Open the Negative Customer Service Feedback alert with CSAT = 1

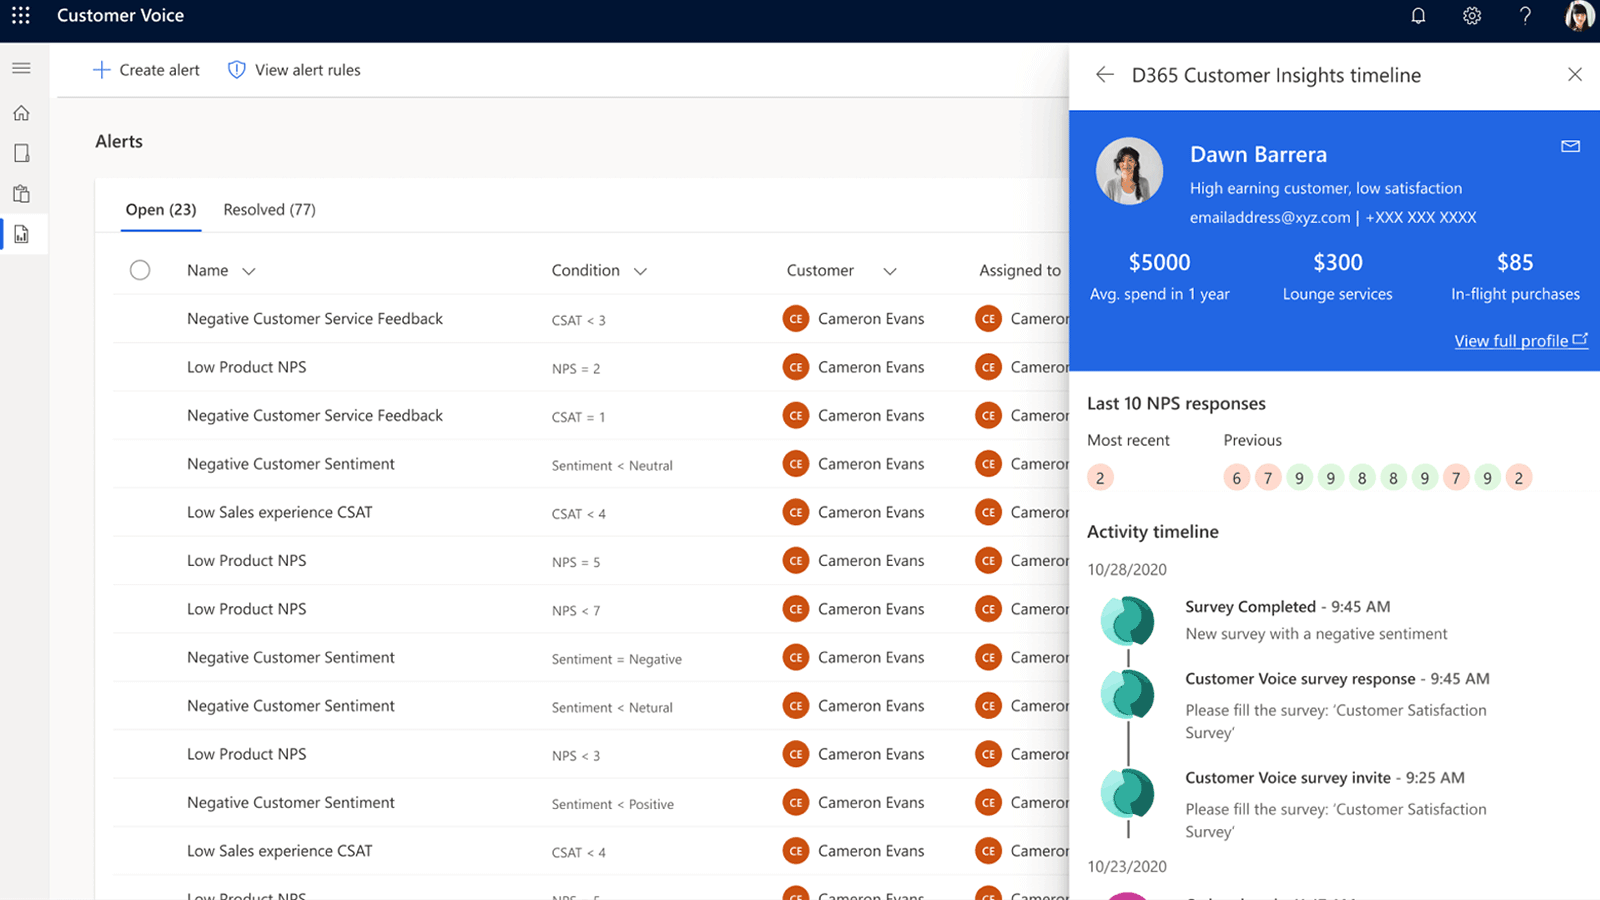(x=314, y=416)
